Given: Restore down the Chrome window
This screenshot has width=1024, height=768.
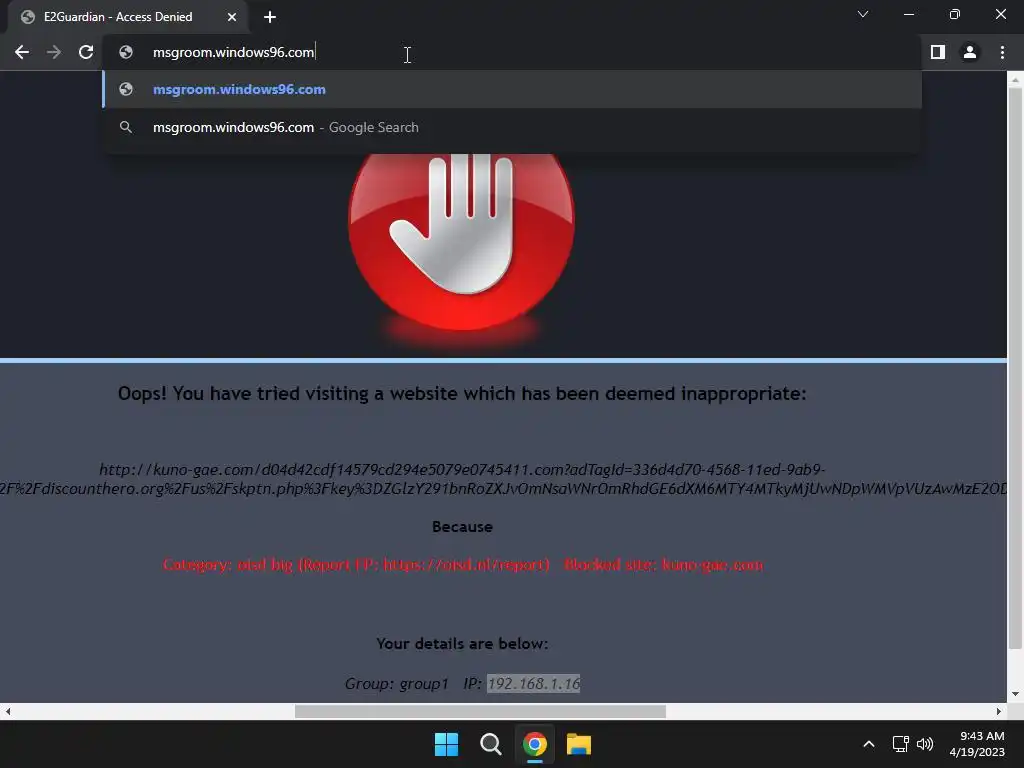Looking at the screenshot, I should (x=955, y=14).
